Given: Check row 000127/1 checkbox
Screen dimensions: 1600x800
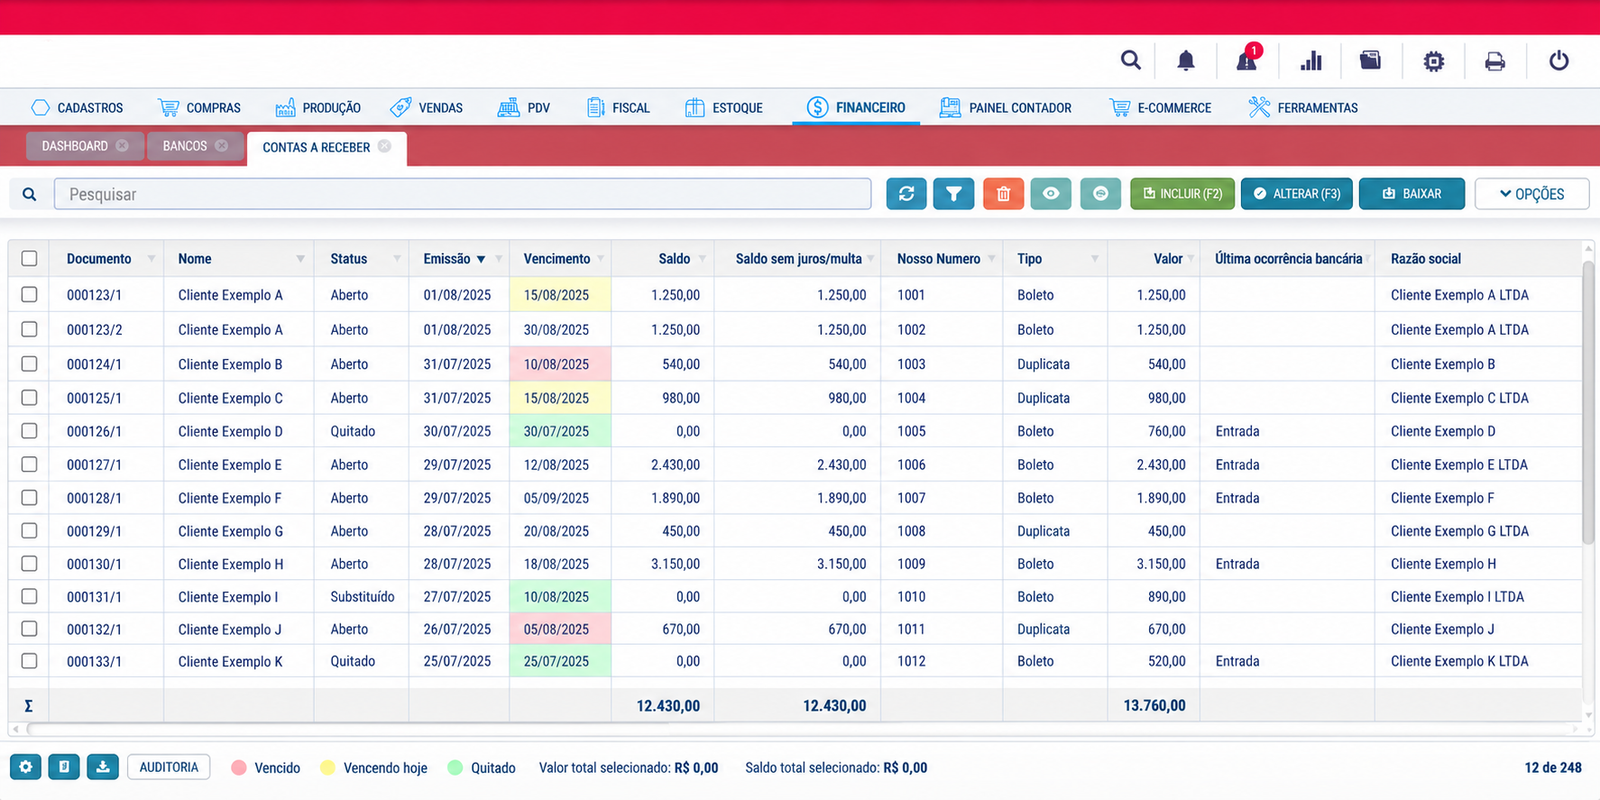Looking at the screenshot, I should [x=29, y=464].
